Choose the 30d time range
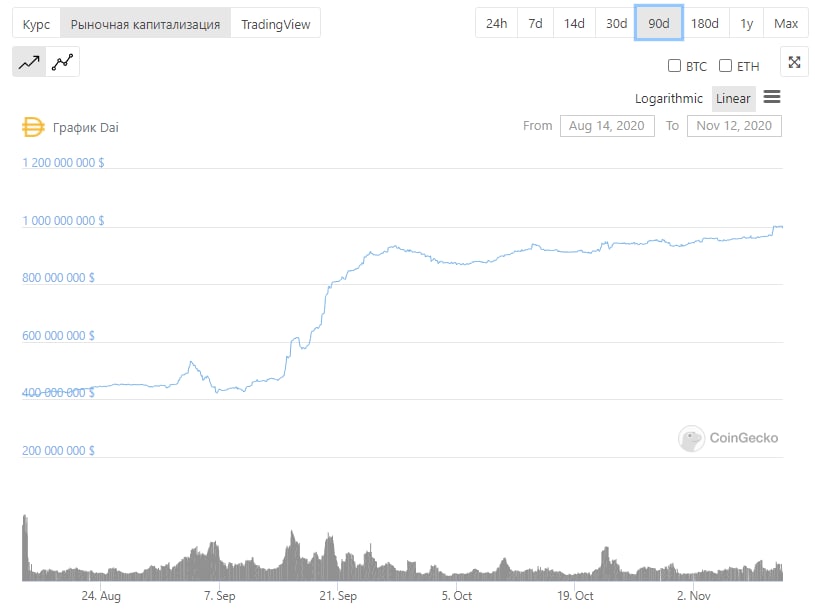 [616, 23]
